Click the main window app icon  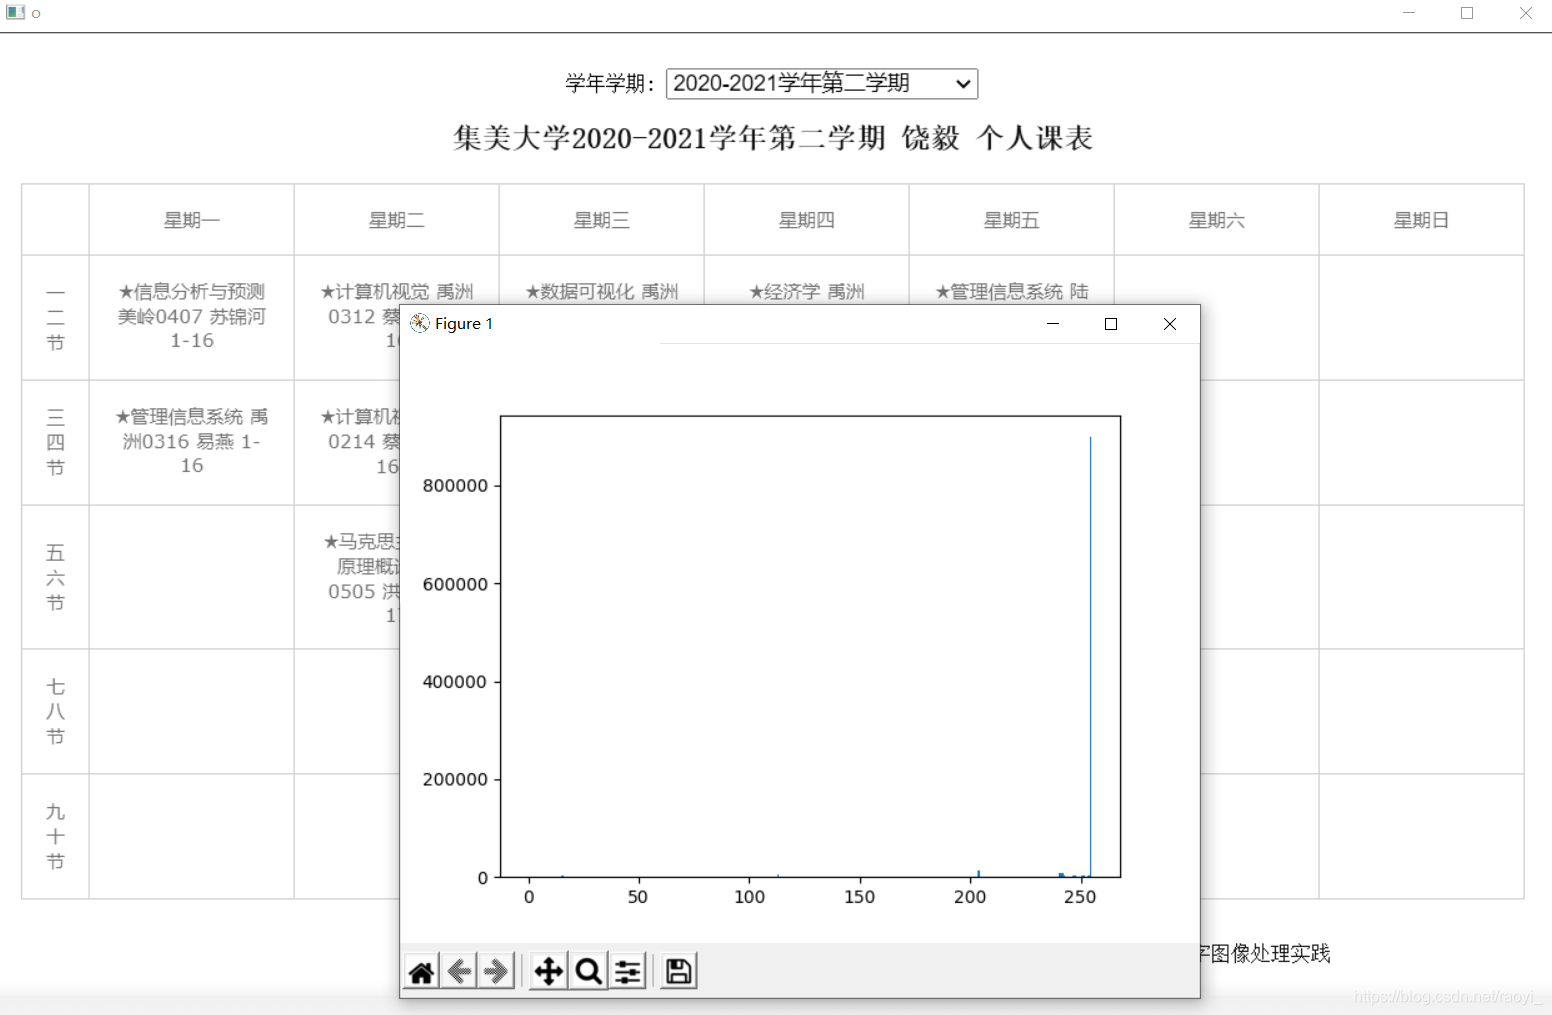(x=15, y=13)
